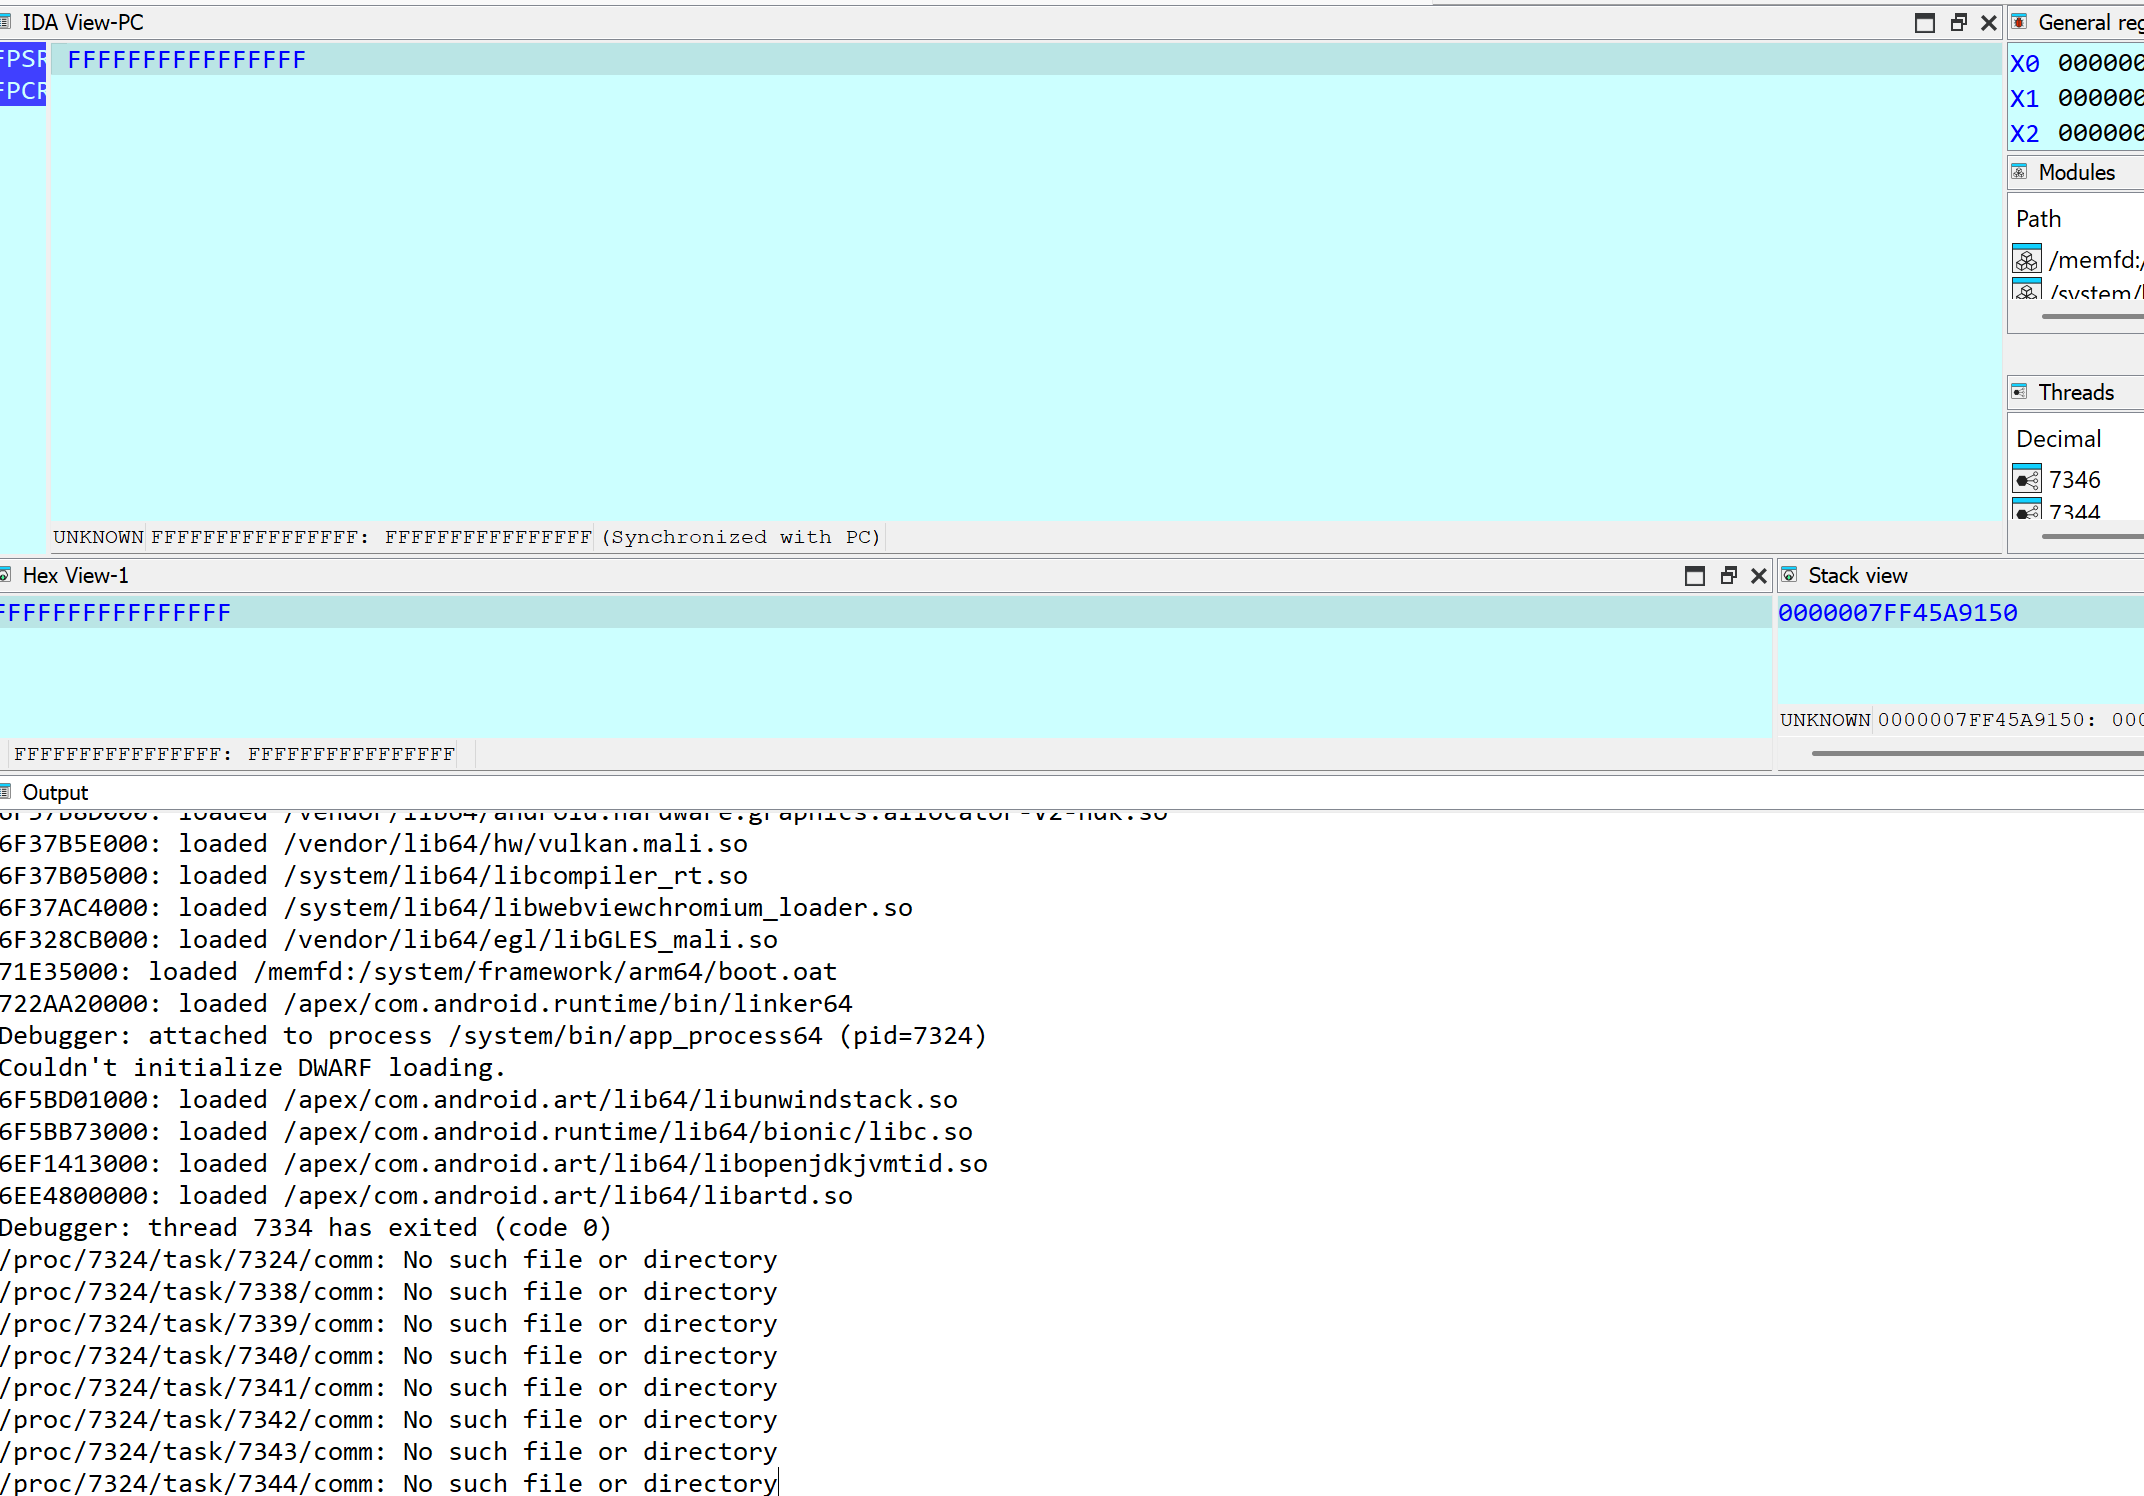Screen dimensions: 2144x1496
Task: Float the IDA View-PC window
Action: point(1958,22)
